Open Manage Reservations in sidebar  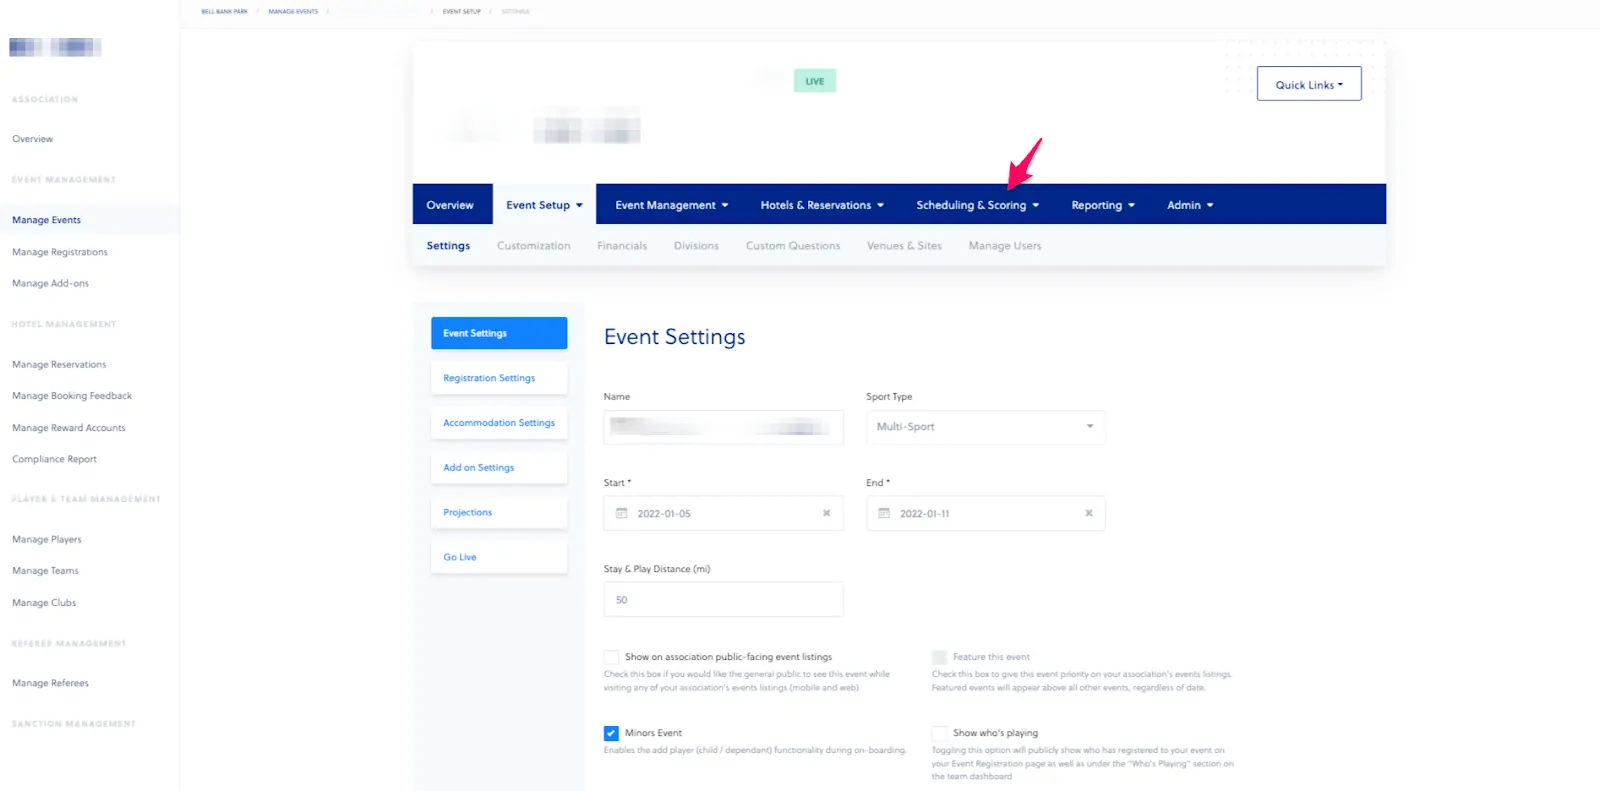pos(59,365)
